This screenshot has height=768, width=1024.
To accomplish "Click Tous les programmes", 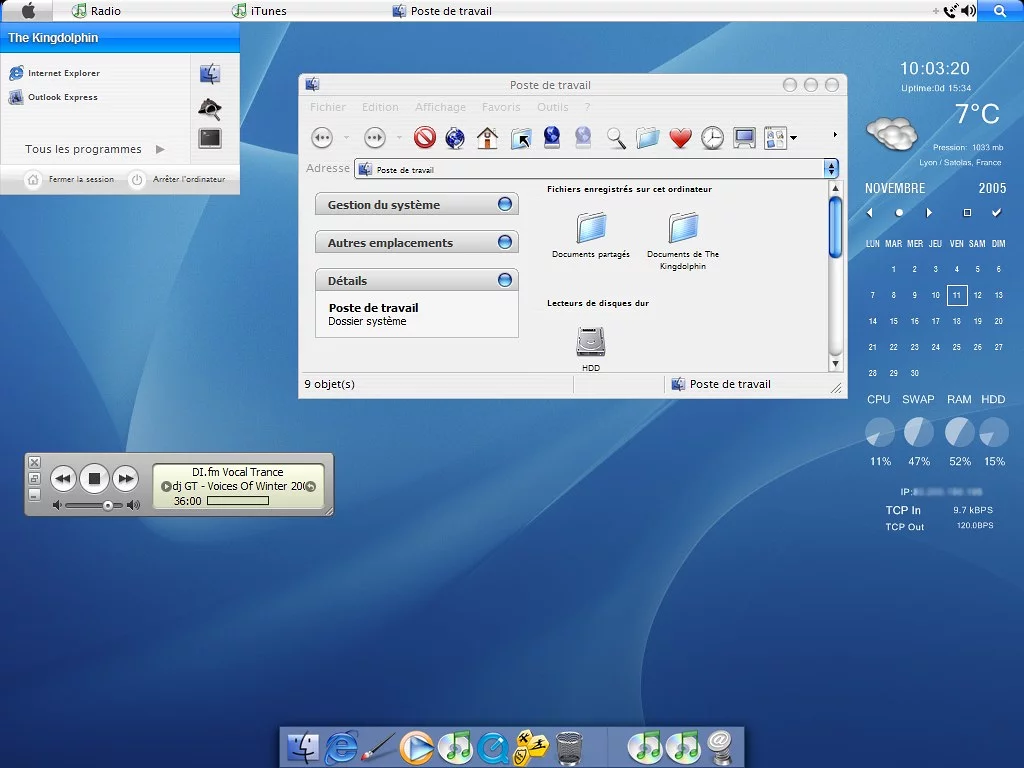I will point(84,149).
